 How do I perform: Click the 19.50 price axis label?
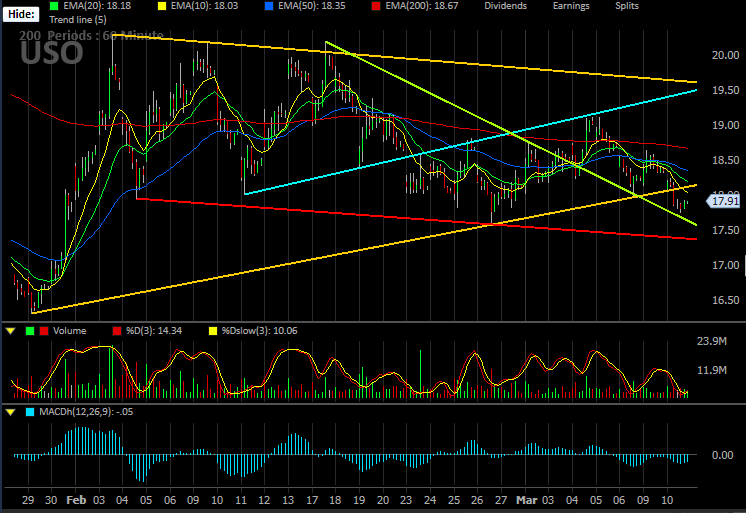pos(726,90)
